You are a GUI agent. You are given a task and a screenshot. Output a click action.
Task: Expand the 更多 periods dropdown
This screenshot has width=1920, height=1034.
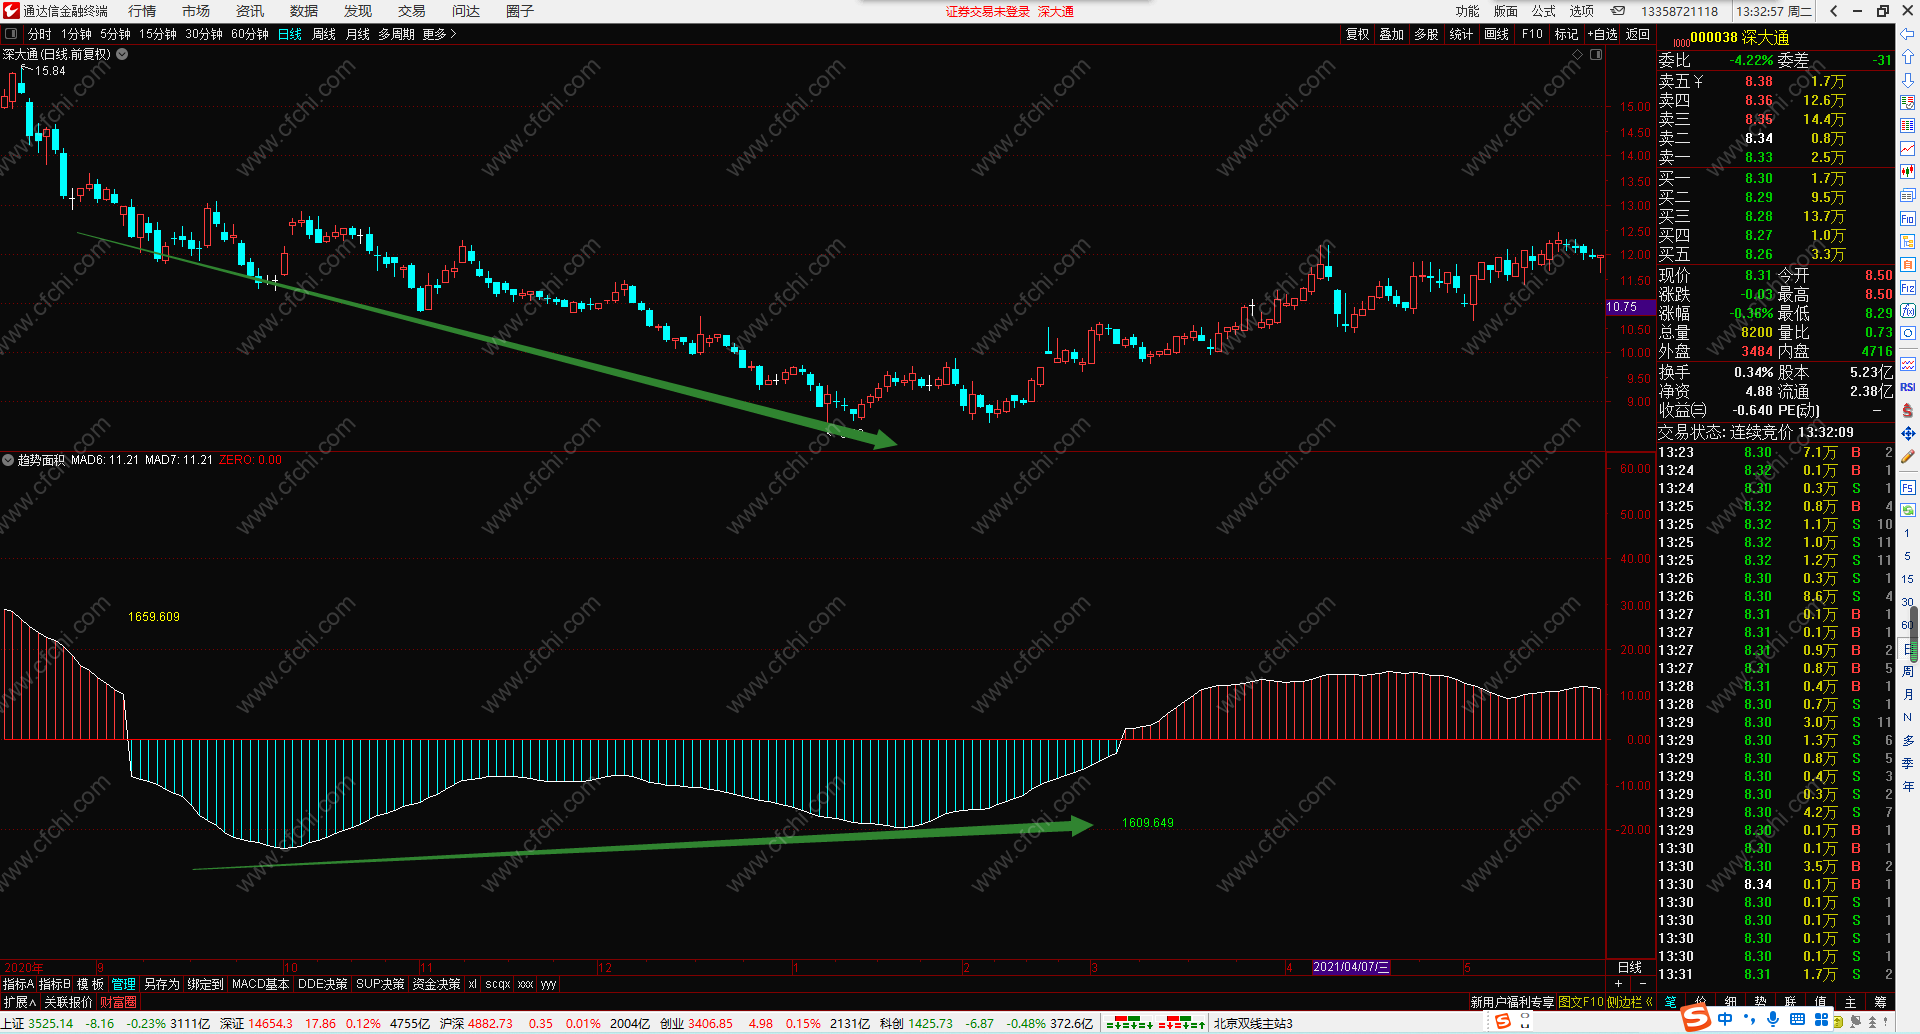(x=439, y=34)
